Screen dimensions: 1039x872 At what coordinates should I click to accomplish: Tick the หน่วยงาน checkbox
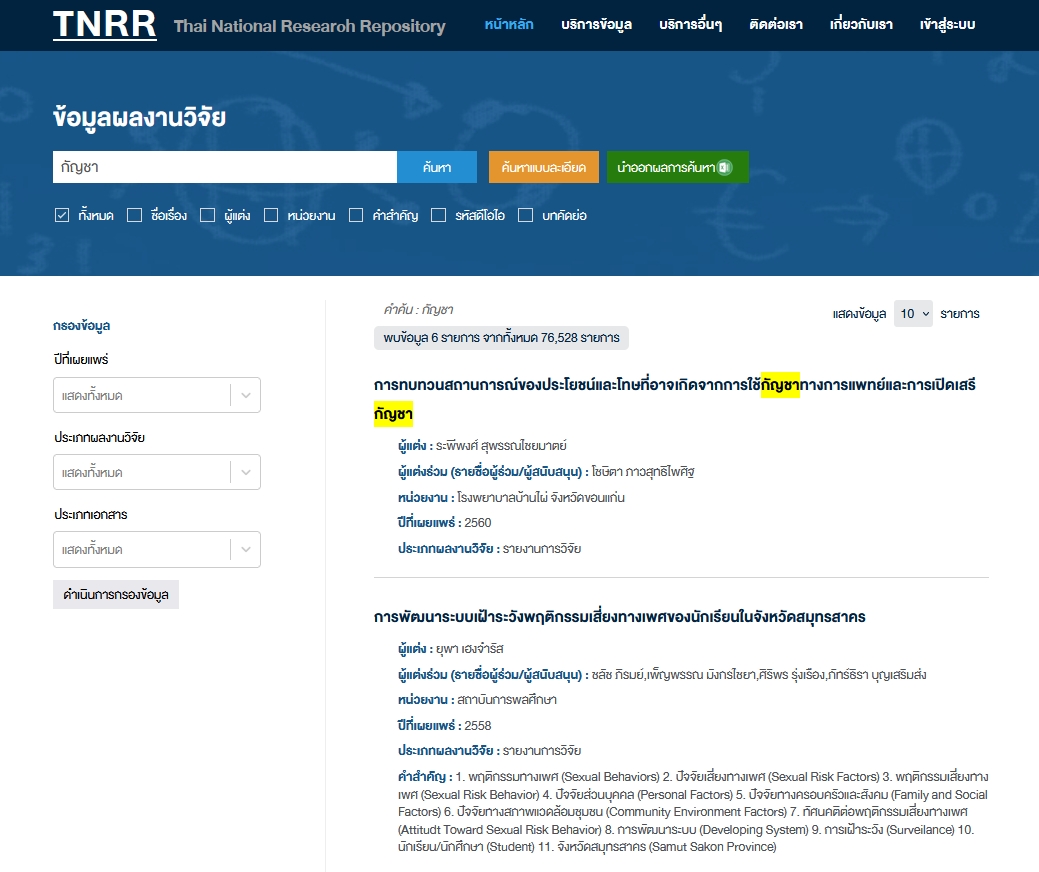coord(271,215)
